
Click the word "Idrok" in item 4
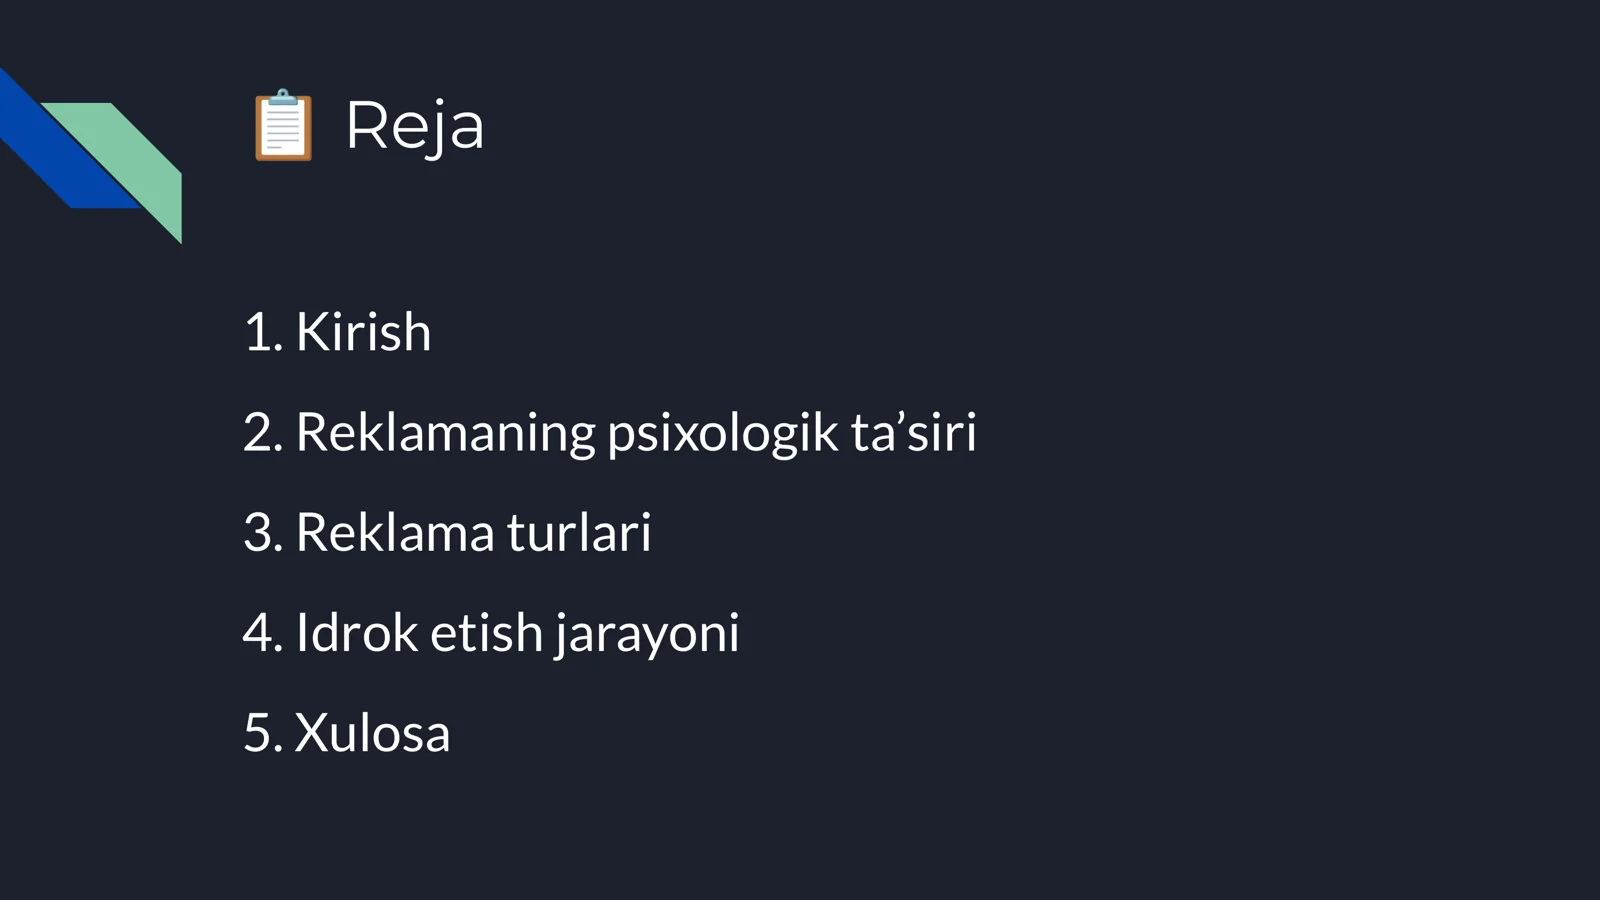(x=356, y=632)
